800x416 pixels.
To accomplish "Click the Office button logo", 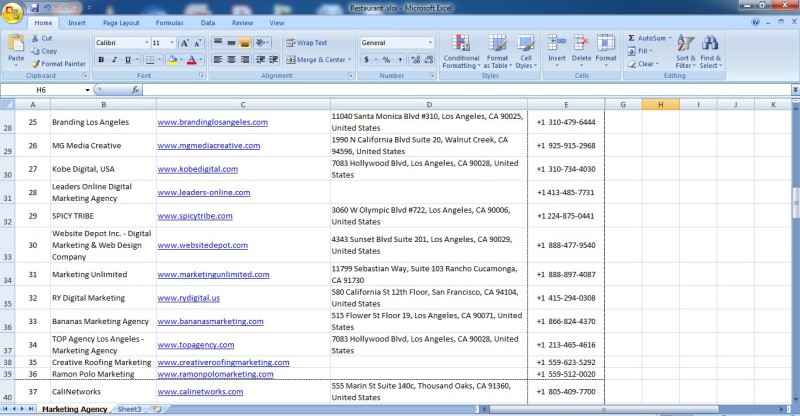I will click(12, 12).
